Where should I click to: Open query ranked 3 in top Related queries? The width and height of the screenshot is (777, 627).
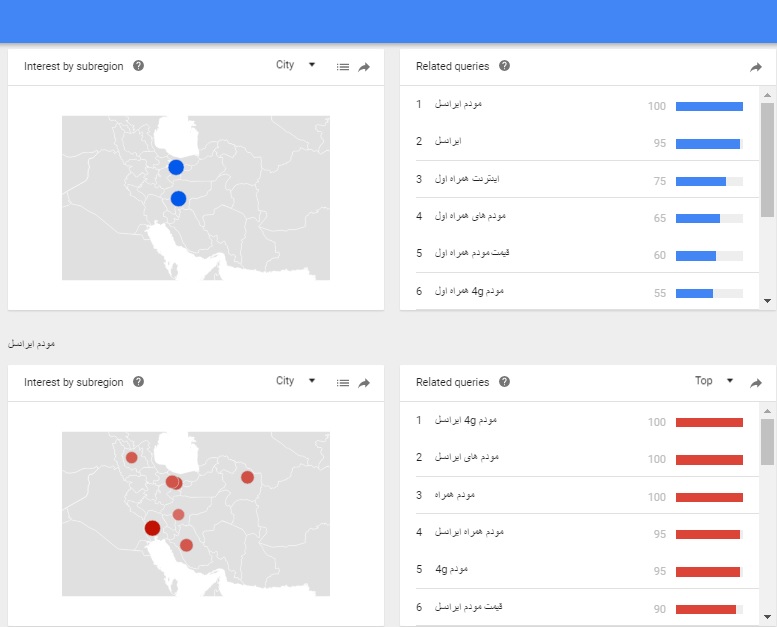(x=467, y=179)
